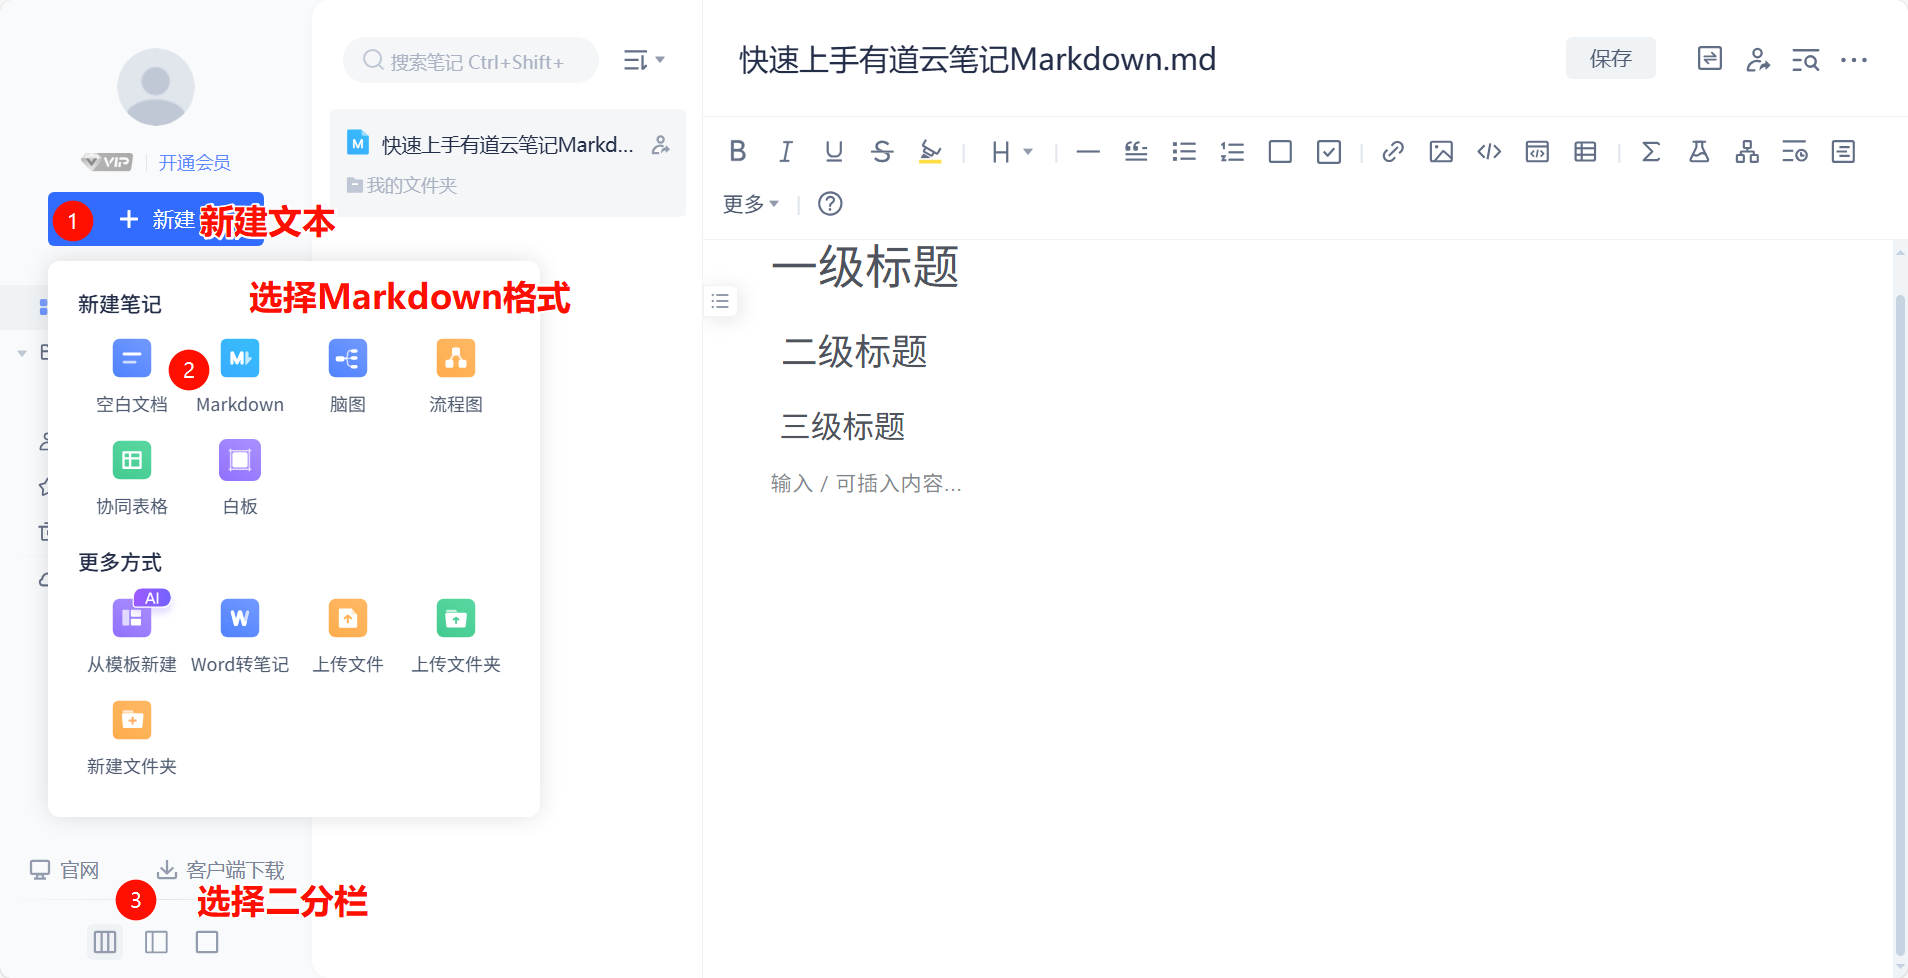
Task: Click the 新建 button
Action: click(x=156, y=219)
